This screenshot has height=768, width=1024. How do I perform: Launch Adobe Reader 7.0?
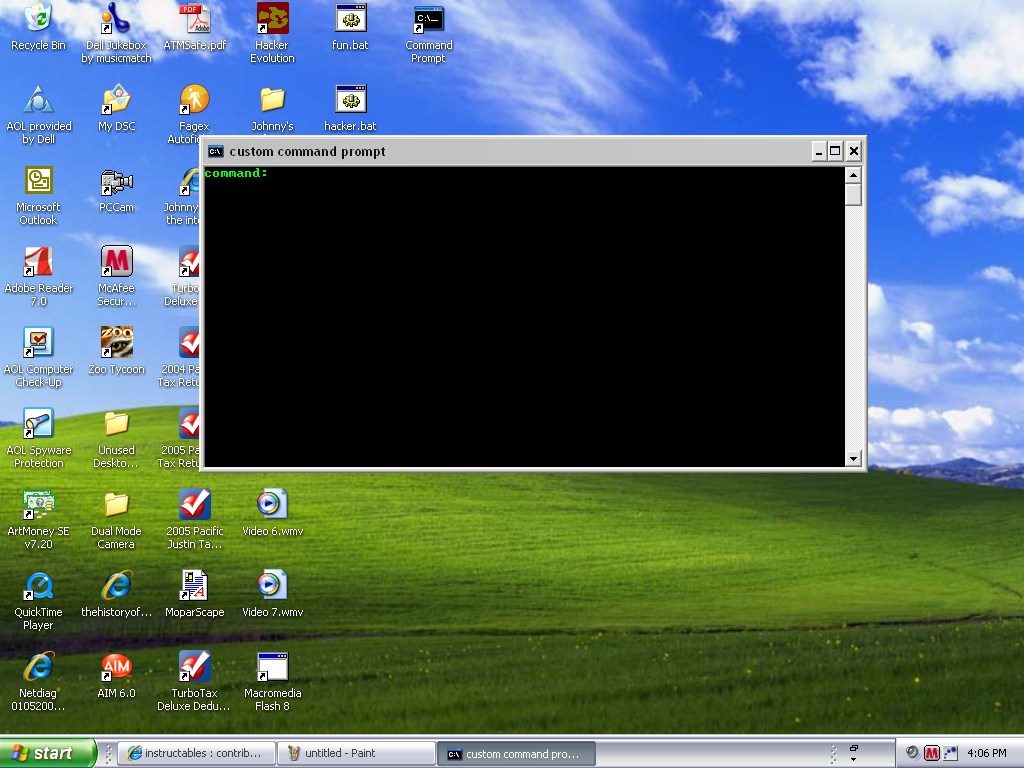point(40,262)
